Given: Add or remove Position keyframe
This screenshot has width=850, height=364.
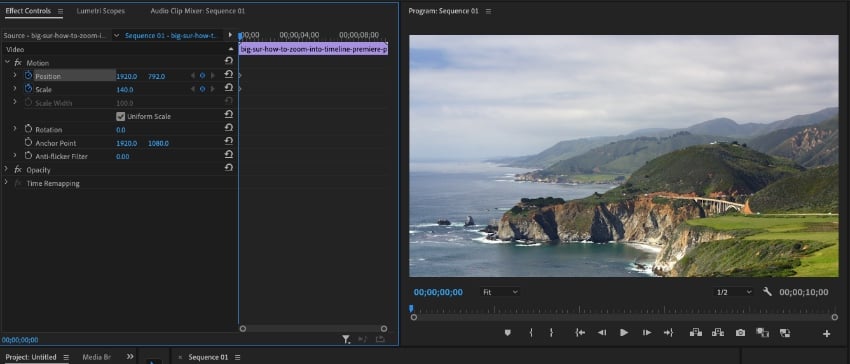Looking at the screenshot, I should (202, 76).
